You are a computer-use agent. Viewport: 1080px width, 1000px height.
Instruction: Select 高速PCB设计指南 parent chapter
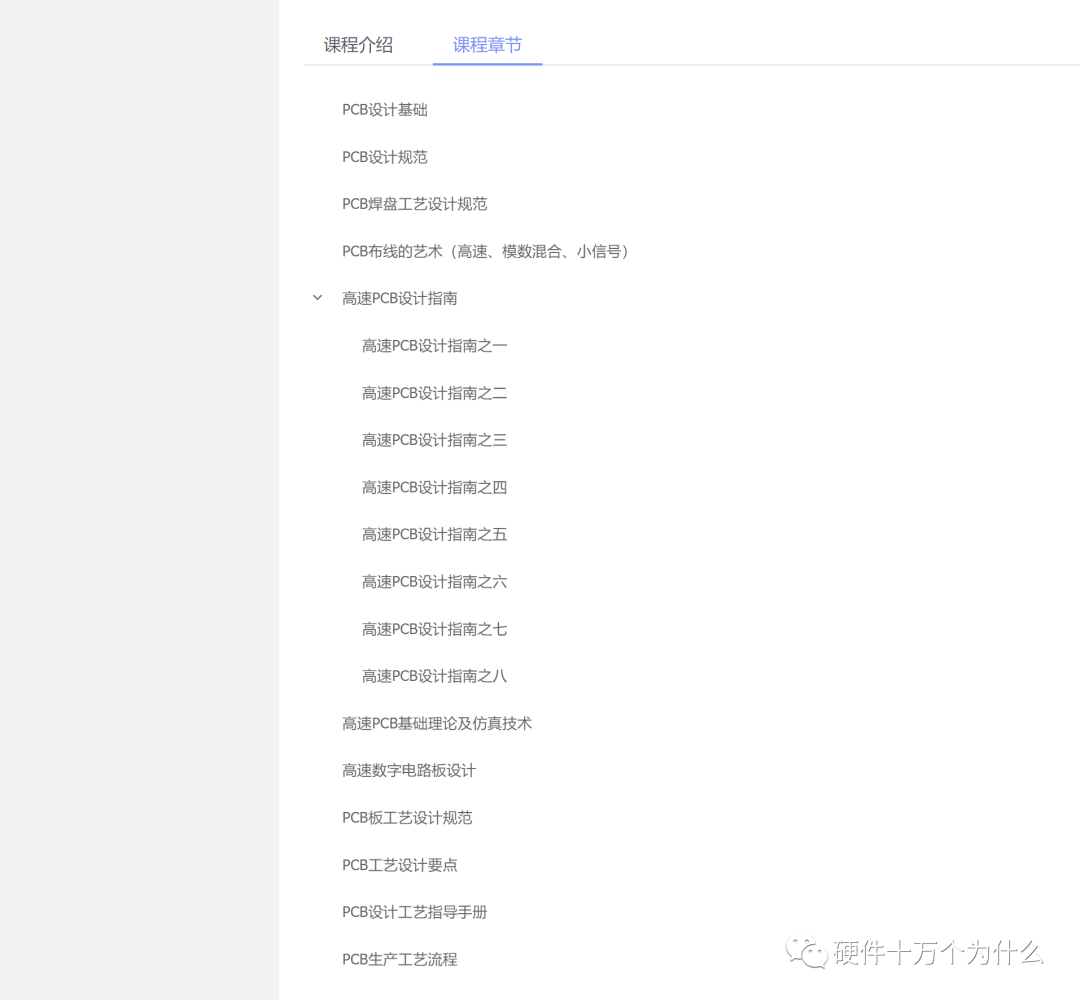[x=400, y=298]
